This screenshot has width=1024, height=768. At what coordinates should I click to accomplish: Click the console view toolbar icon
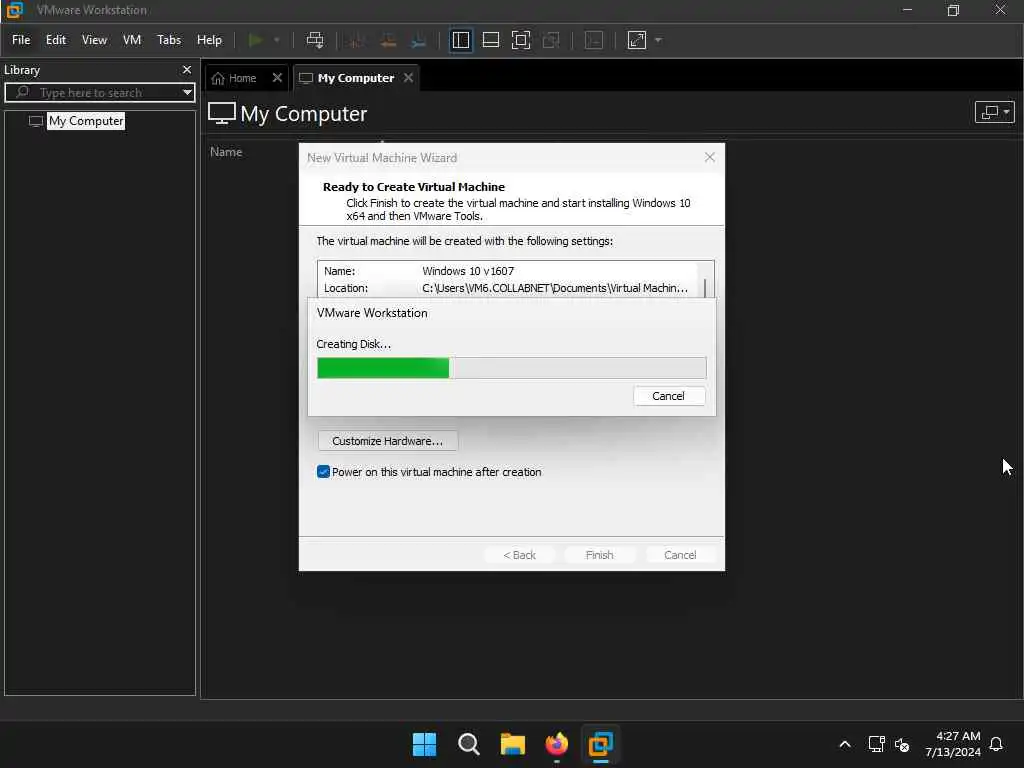click(x=594, y=40)
